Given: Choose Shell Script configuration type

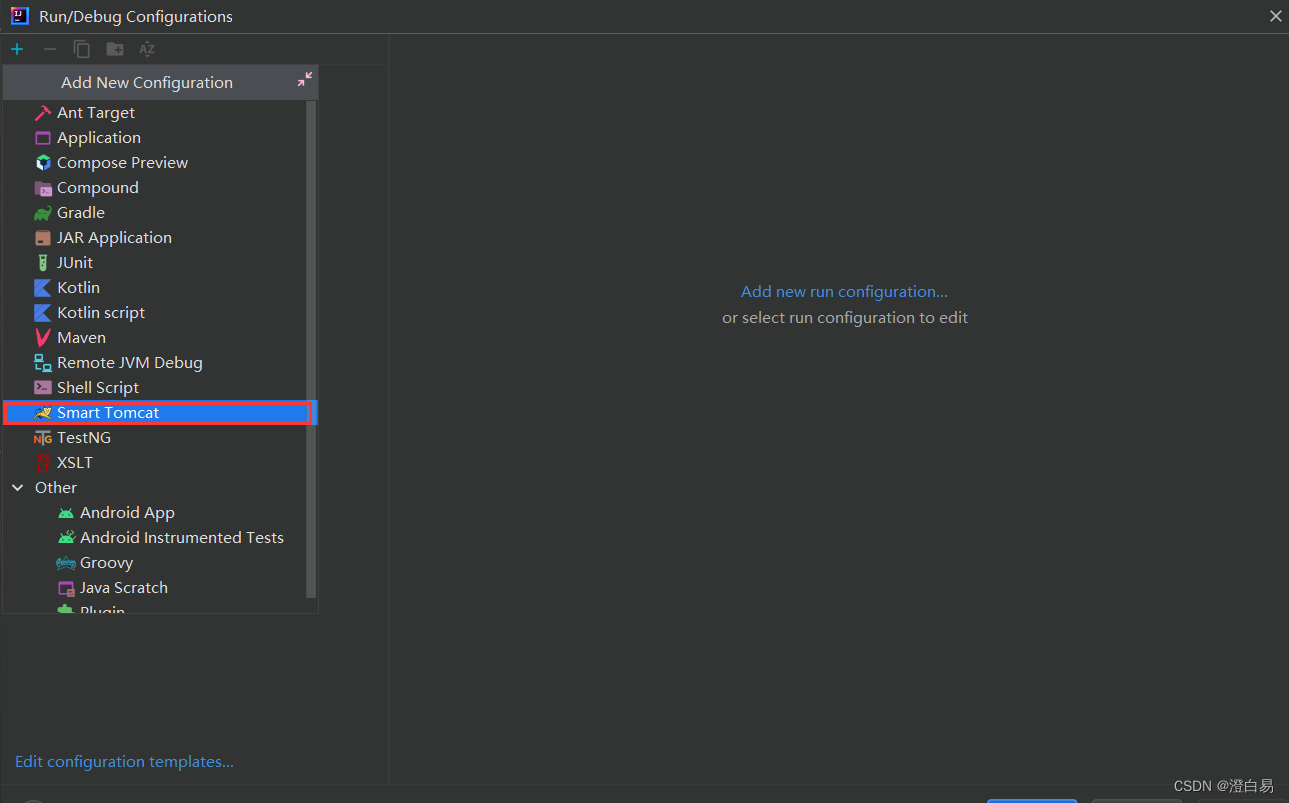Looking at the screenshot, I should coord(97,388).
